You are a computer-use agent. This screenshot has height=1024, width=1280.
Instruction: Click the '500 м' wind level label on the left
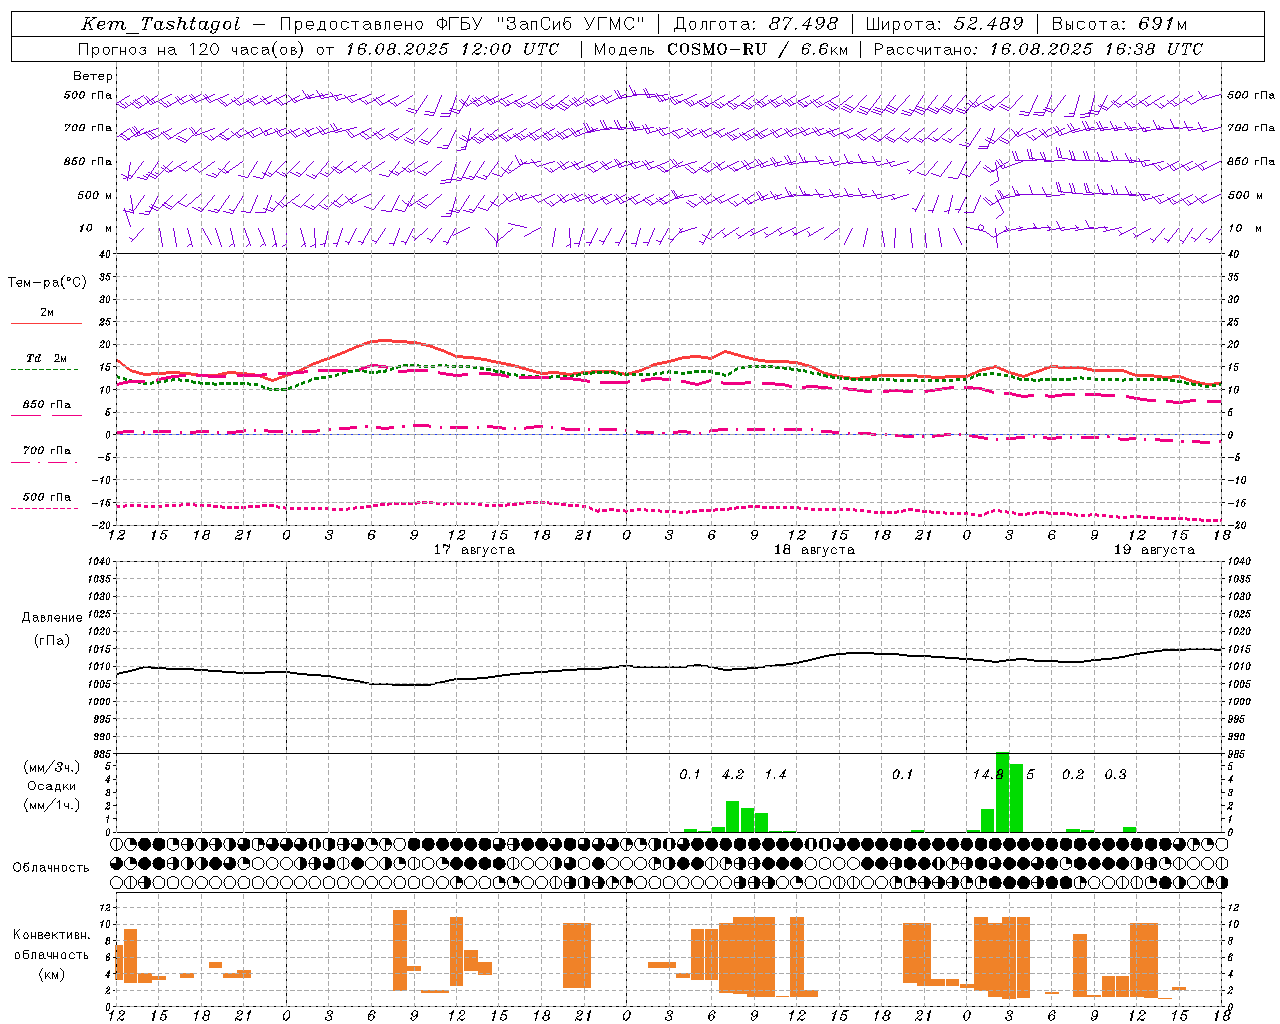96,196
